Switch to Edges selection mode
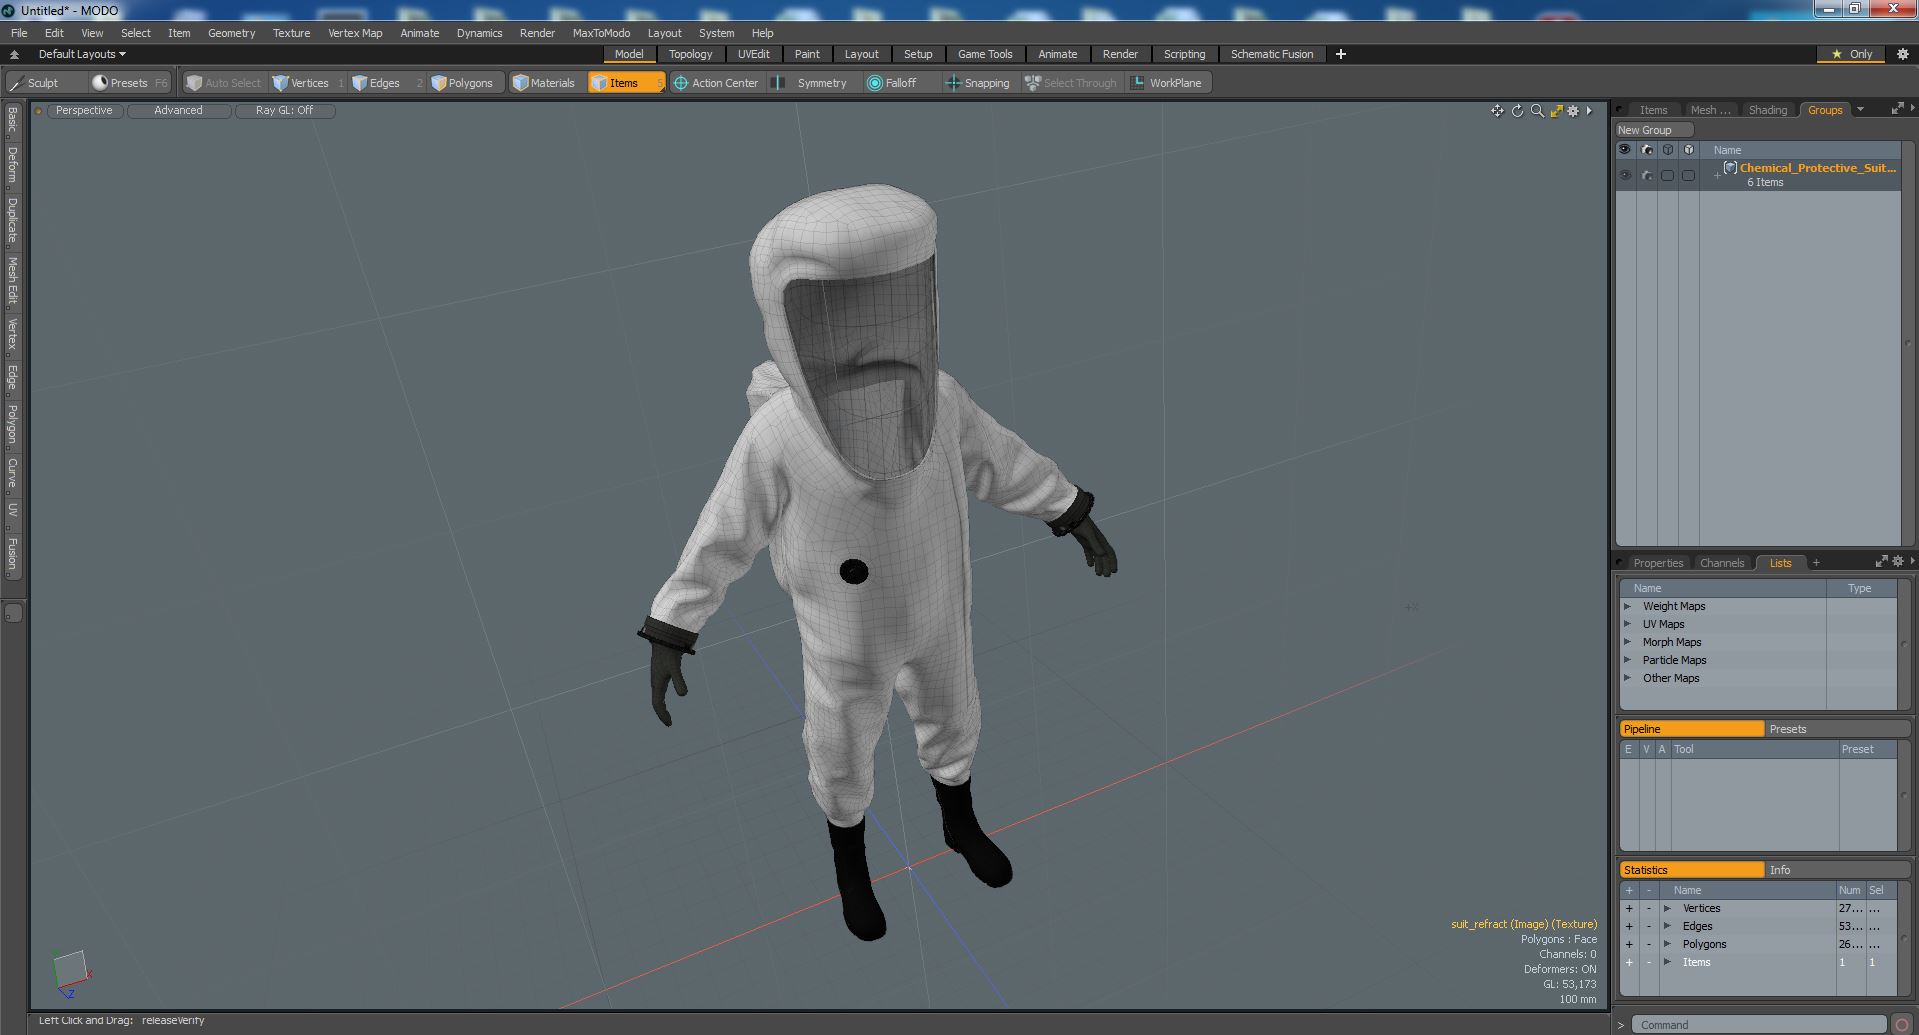The image size is (1919, 1035). pyautogui.click(x=385, y=83)
